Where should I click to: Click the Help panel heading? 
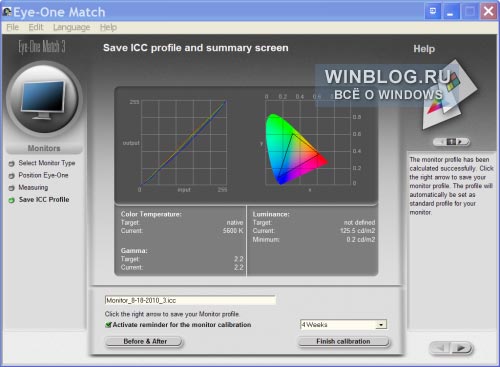tap(424, 49)
